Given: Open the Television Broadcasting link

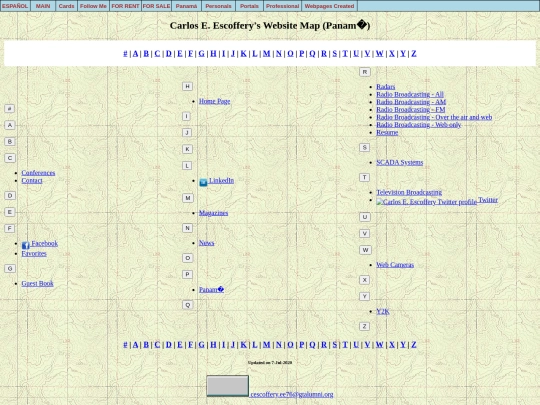Looking at the screenshot, I should pos(409,192).
